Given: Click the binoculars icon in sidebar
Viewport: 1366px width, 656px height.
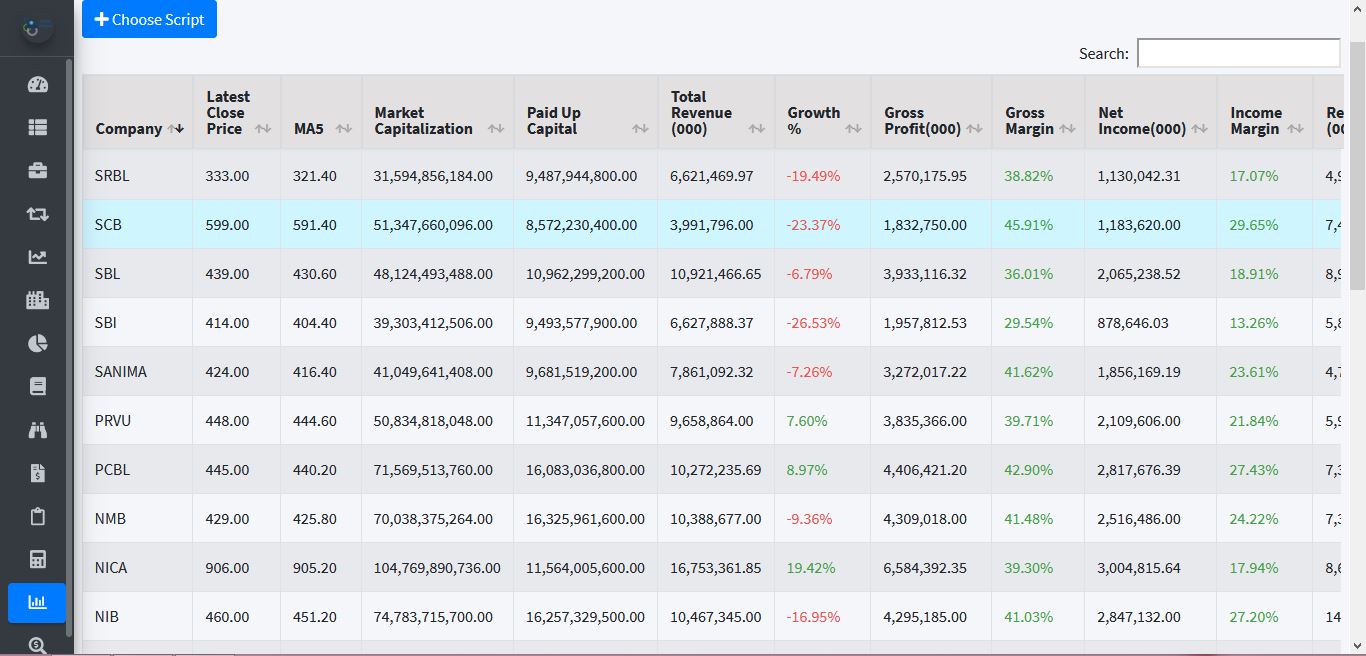Looking at the screenshot, I should (x=37, y=430).
